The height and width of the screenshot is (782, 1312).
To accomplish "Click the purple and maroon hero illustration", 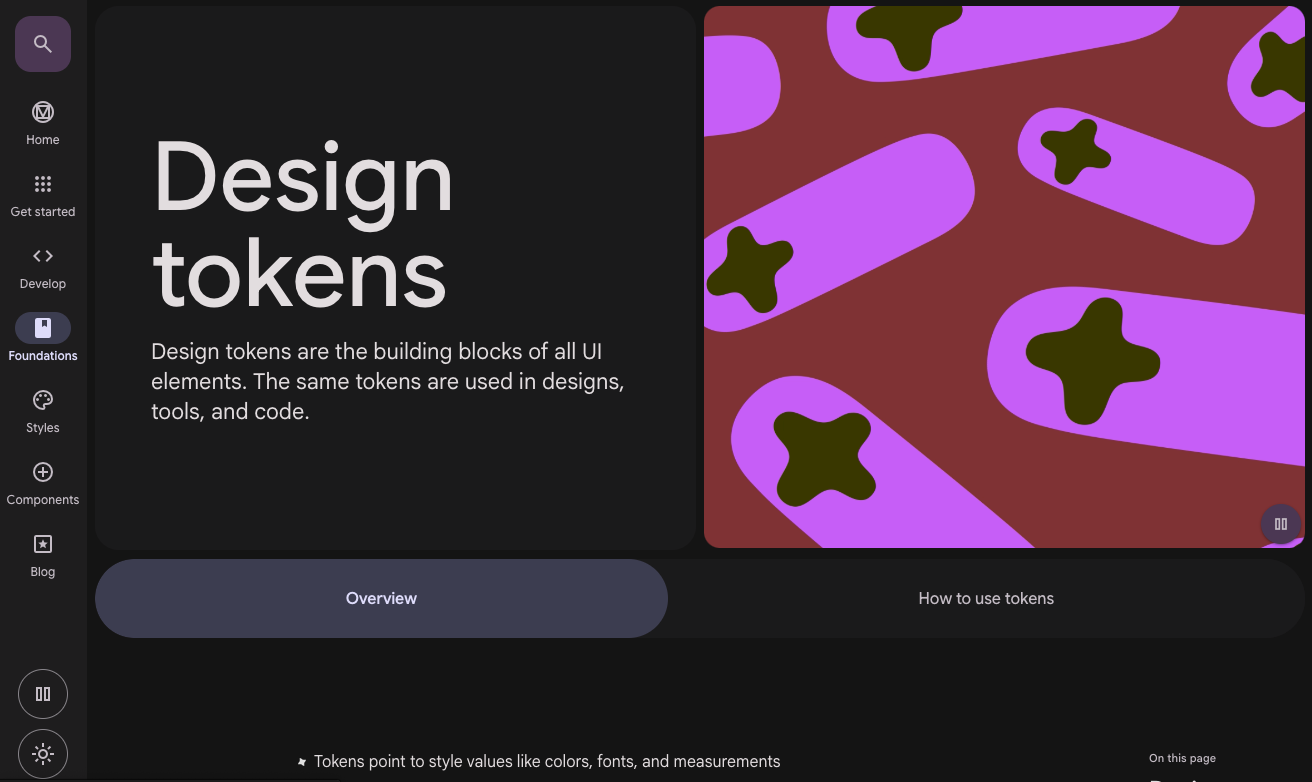I will click(1004, 277).
